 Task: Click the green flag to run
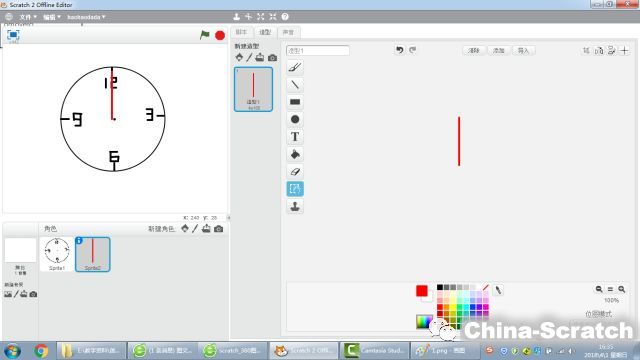tap(204, 35)
